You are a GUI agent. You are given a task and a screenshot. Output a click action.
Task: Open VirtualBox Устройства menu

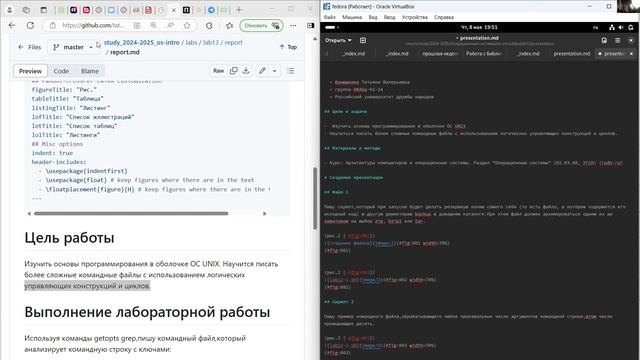coord(415,17)
